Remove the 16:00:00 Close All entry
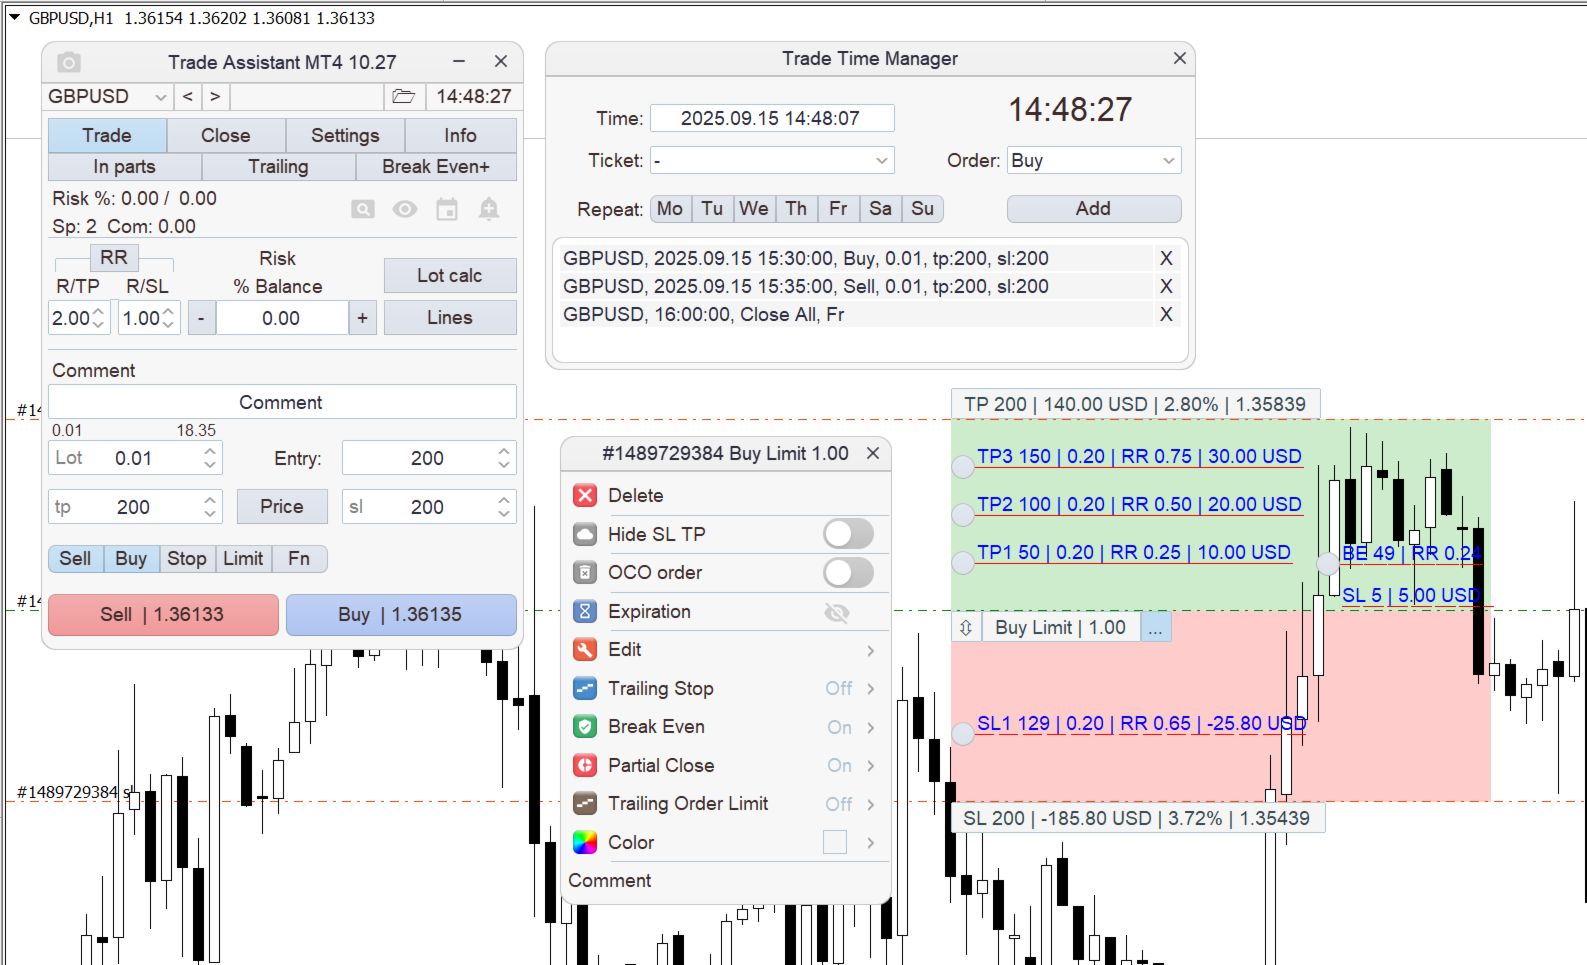 tap(1166, 314)
